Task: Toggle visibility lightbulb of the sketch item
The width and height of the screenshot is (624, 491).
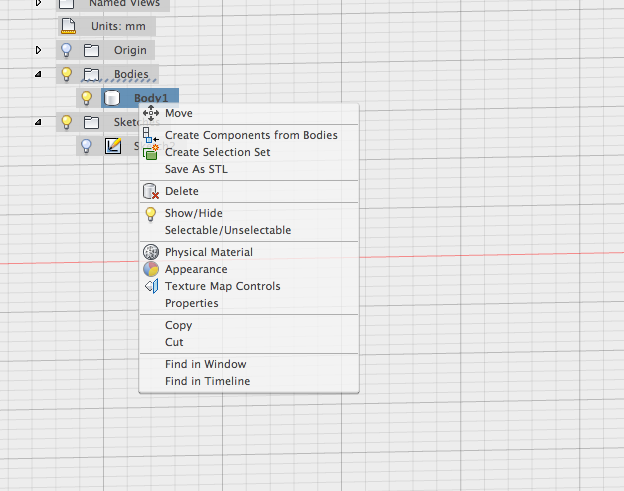Action: click(86, 146)
